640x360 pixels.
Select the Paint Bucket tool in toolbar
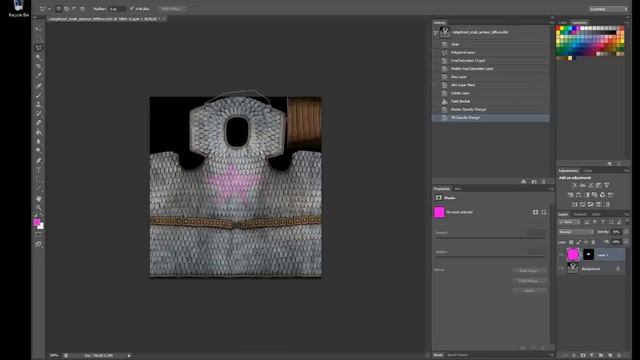38,132
